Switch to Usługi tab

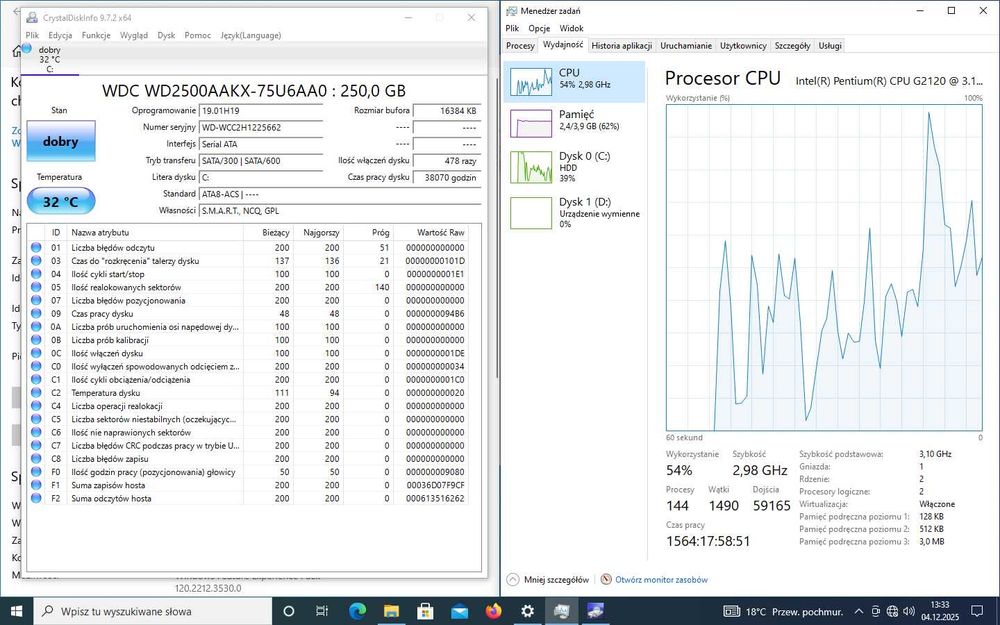click(830, 46)
